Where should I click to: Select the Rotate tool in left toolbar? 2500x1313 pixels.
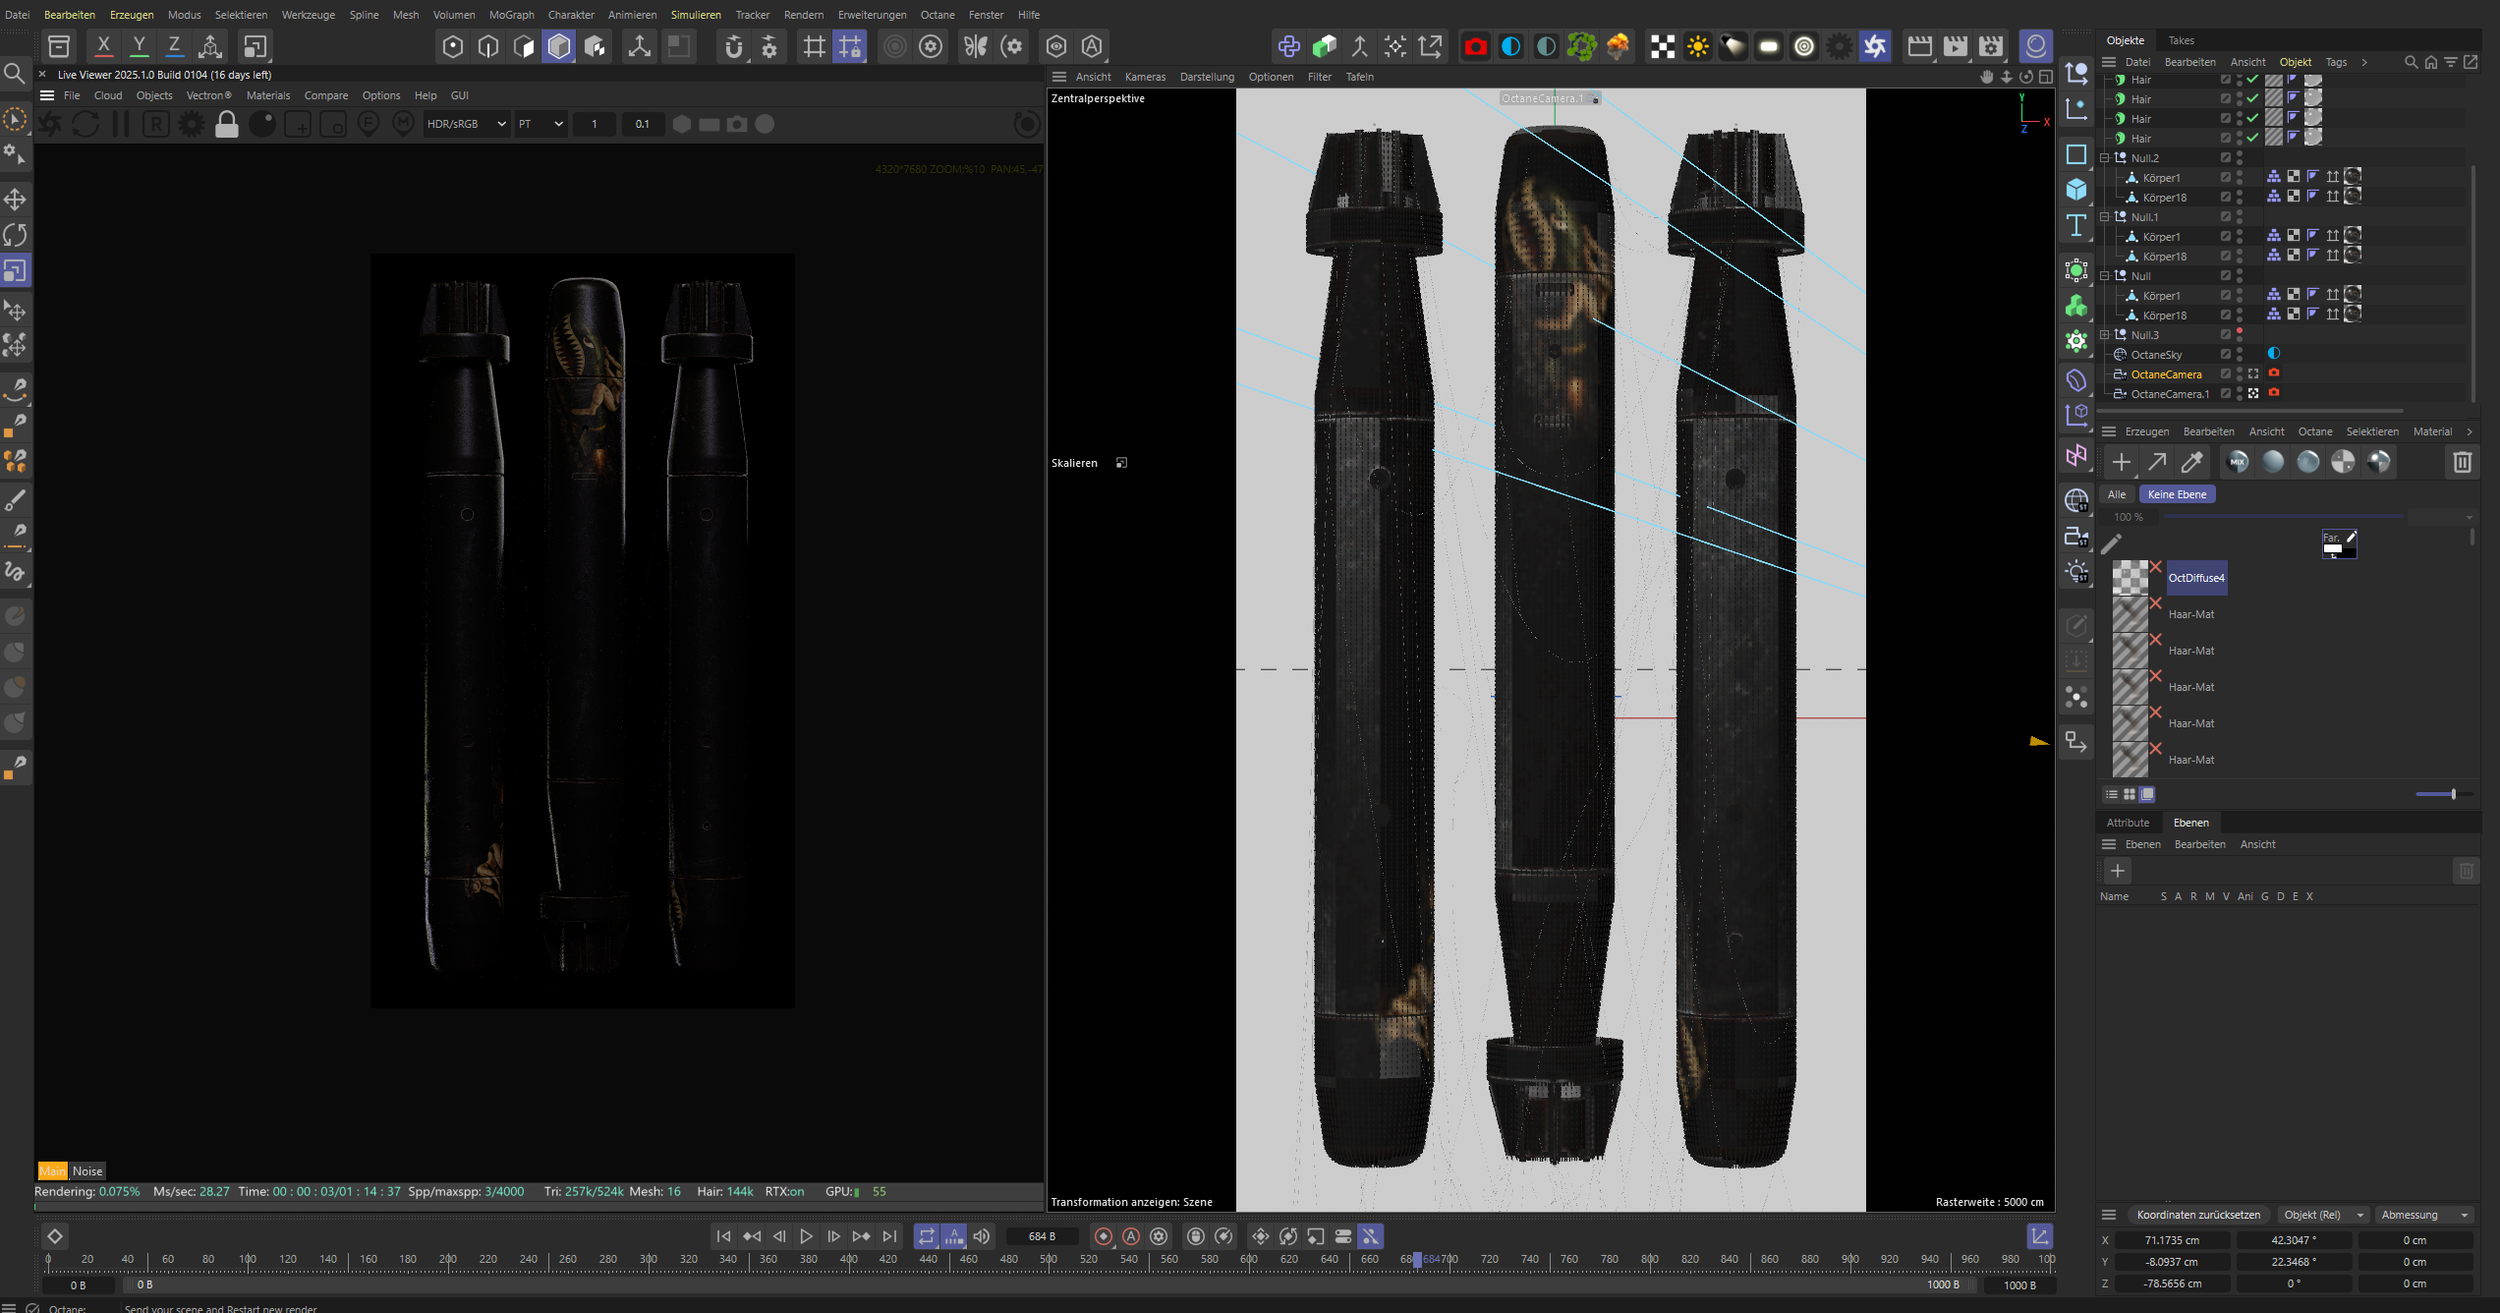pos(15,235)
